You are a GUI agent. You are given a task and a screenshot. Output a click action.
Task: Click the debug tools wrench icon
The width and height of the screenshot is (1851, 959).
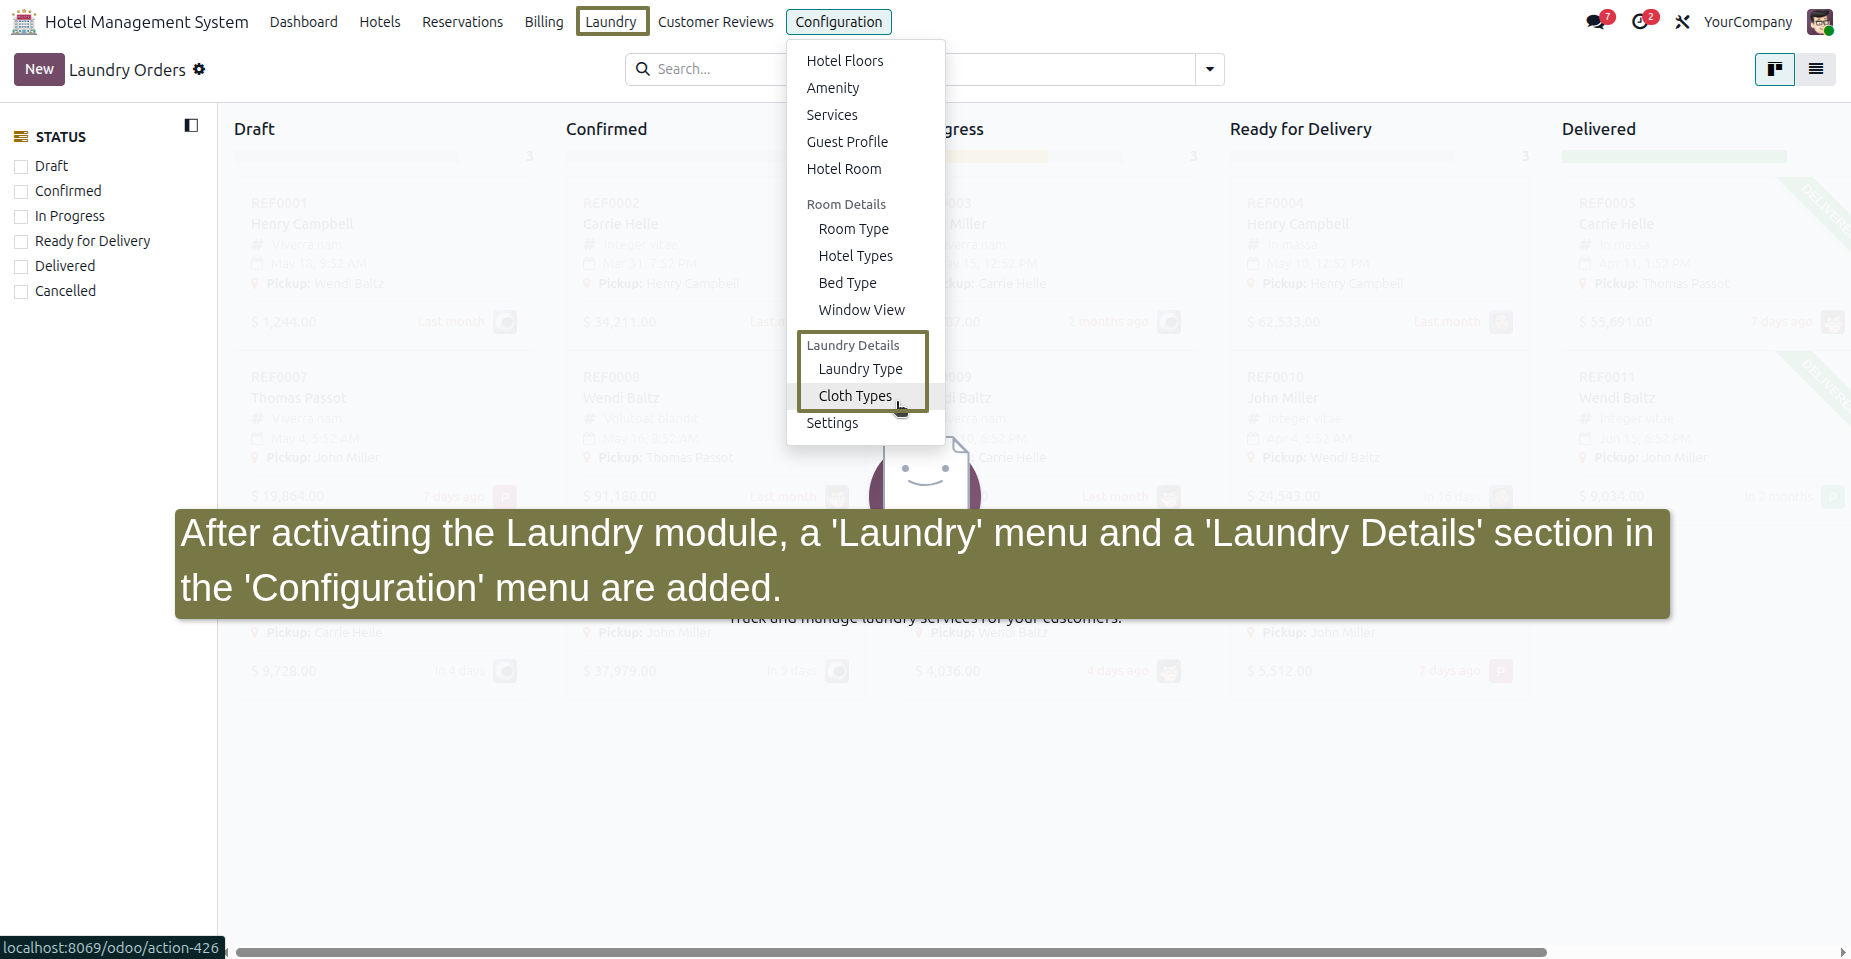(1683, 22)
